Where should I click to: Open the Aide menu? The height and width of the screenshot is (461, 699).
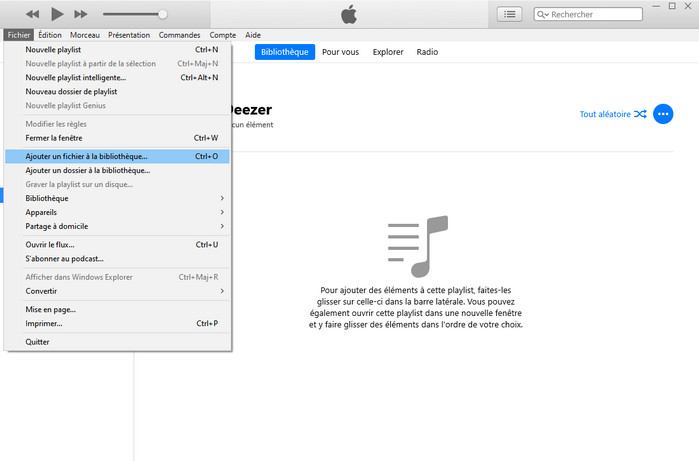coord(253,35)
